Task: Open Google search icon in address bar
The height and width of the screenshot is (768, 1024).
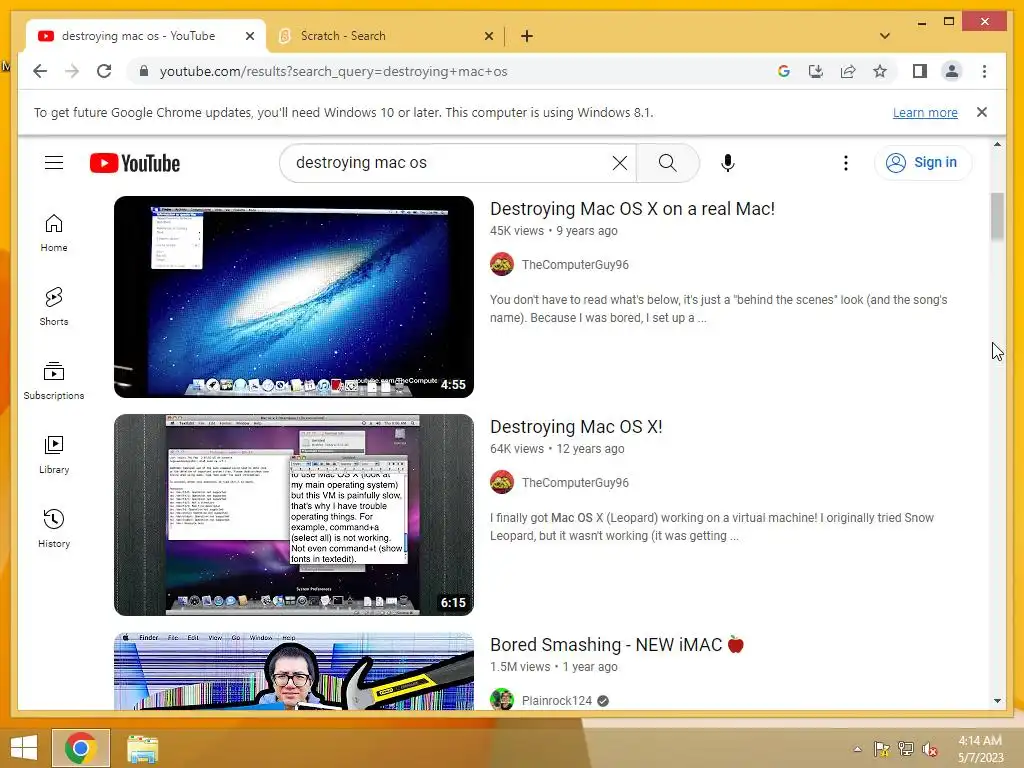Action: [784, 71]
